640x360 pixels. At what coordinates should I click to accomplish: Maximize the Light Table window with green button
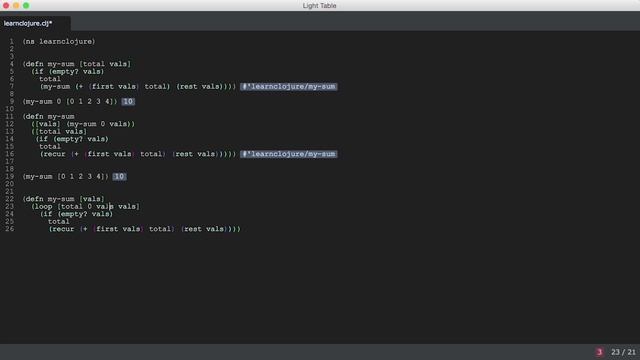pos(26,5)
